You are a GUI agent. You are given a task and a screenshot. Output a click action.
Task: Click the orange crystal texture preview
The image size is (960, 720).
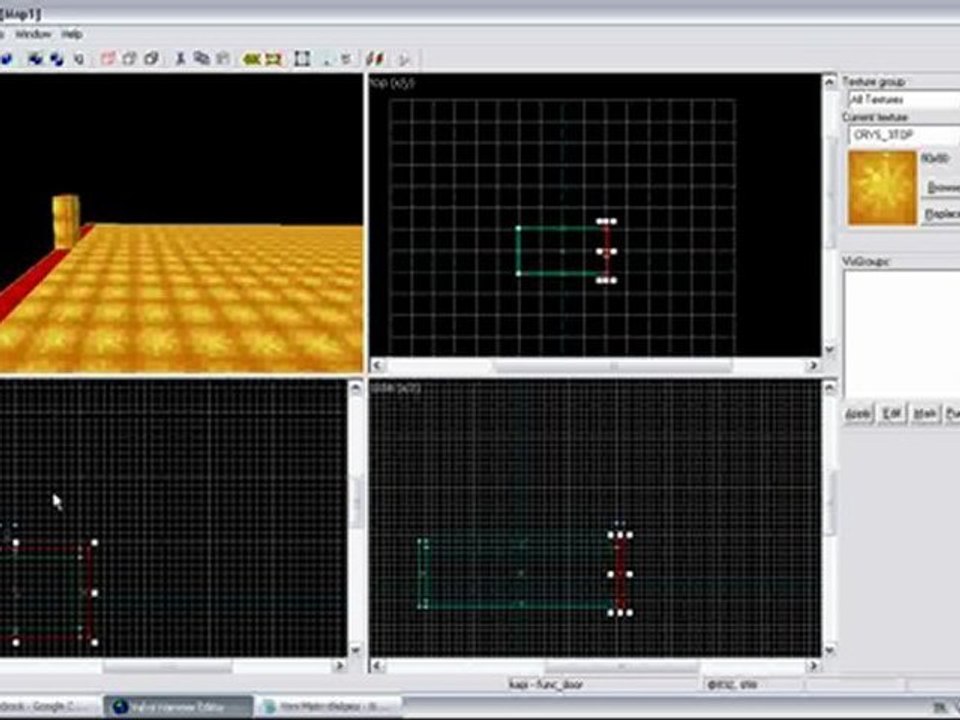click(882, 189)
